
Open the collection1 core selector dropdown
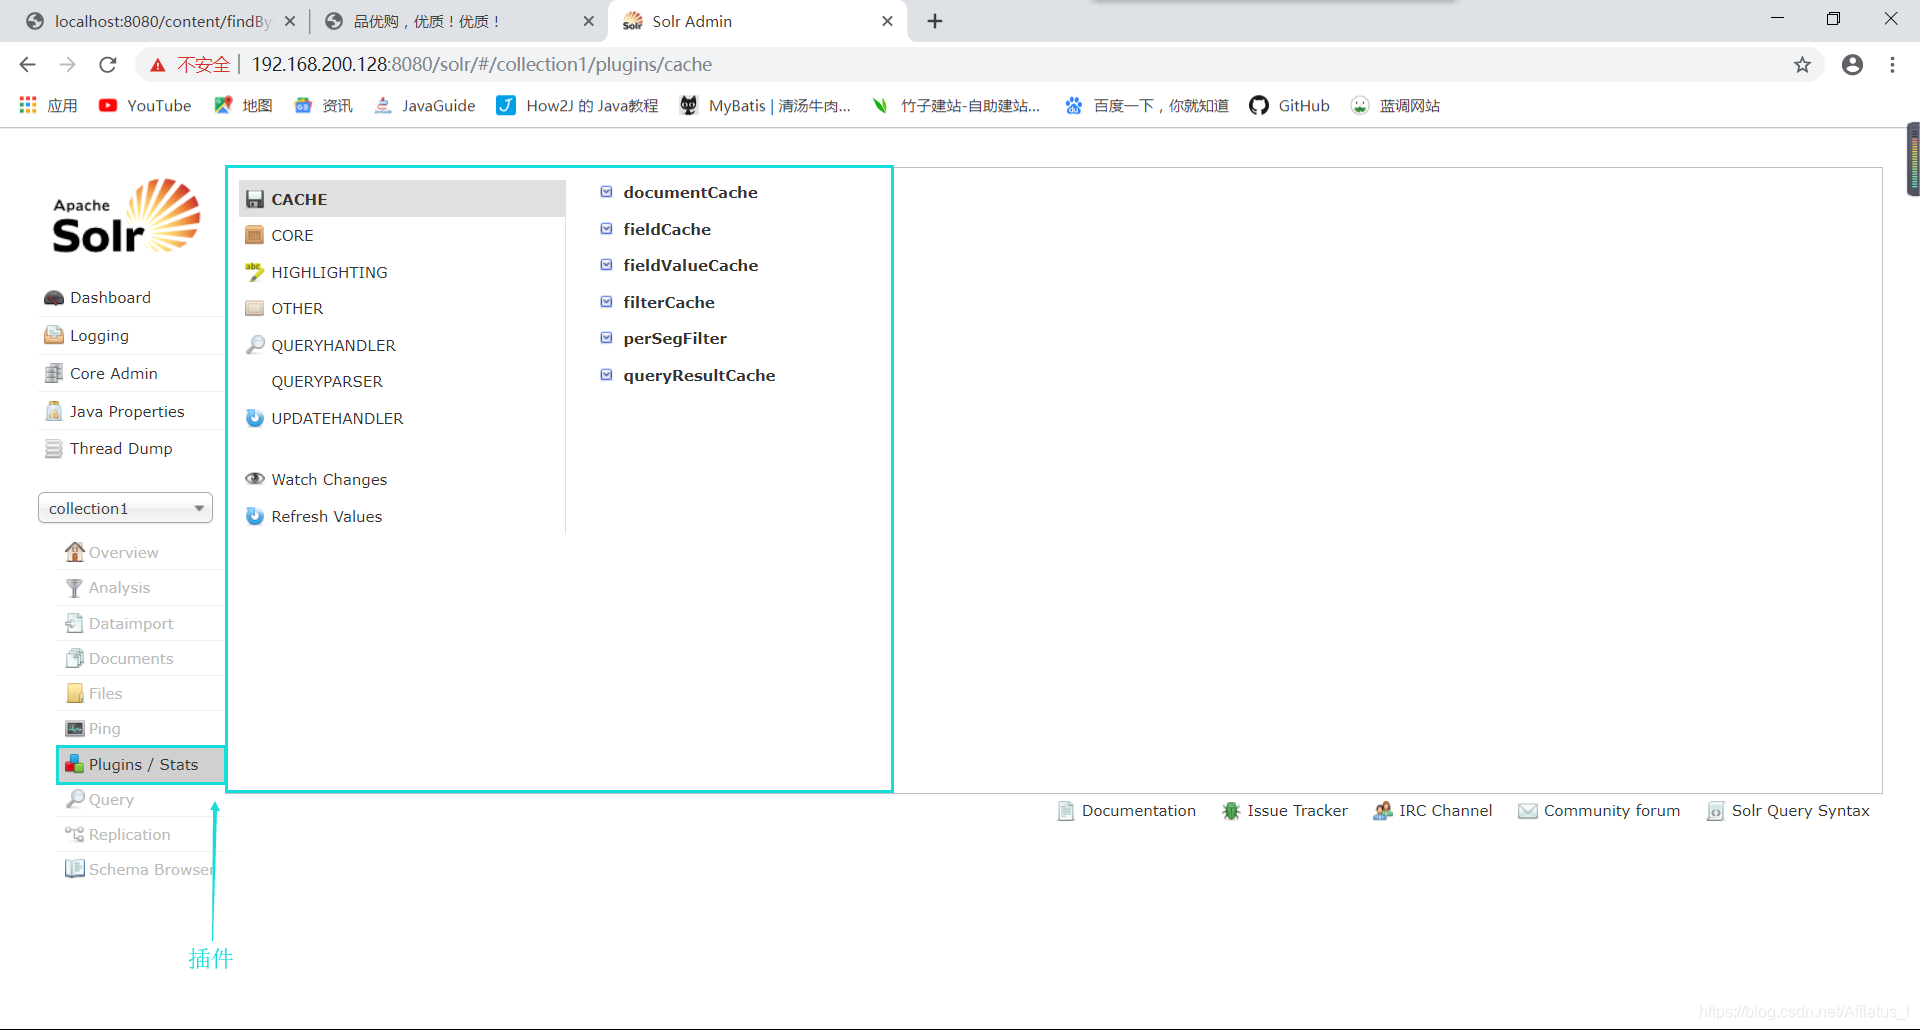pyautogui.click(x=125, y=508)
